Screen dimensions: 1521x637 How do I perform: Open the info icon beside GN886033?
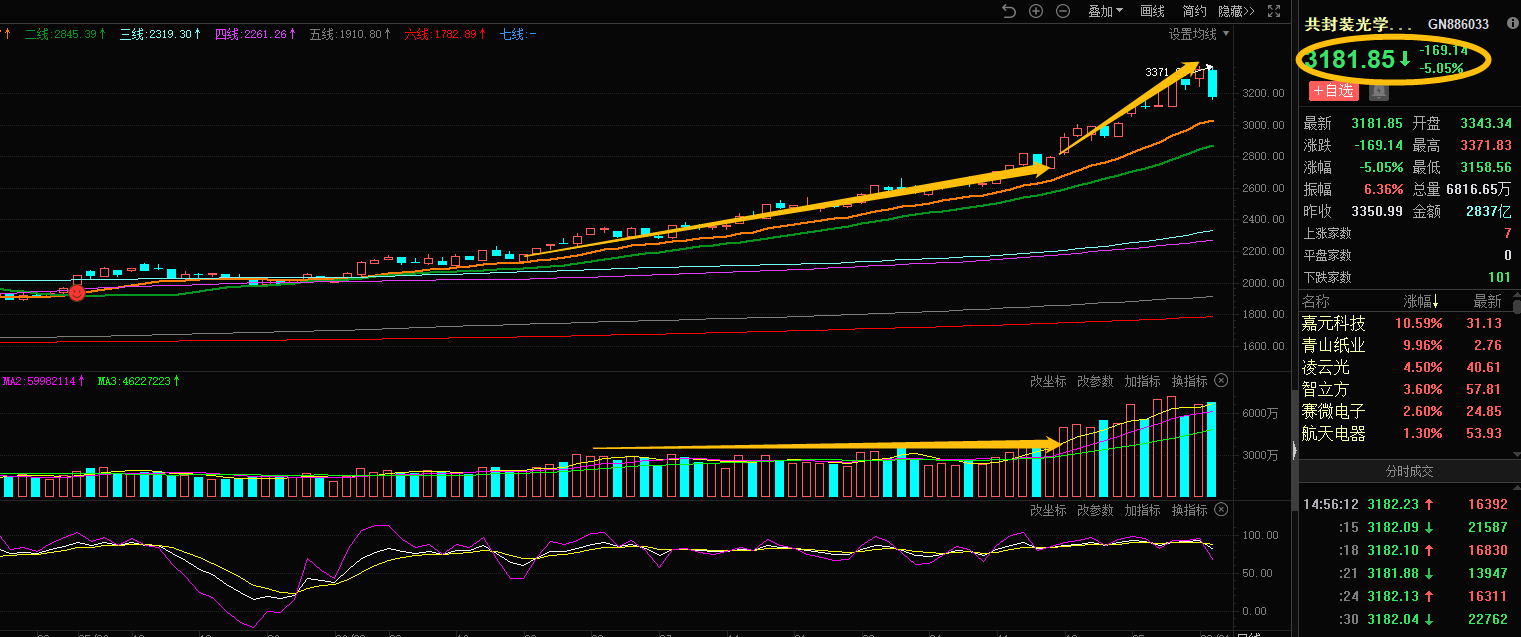(x=1512, y=23)
